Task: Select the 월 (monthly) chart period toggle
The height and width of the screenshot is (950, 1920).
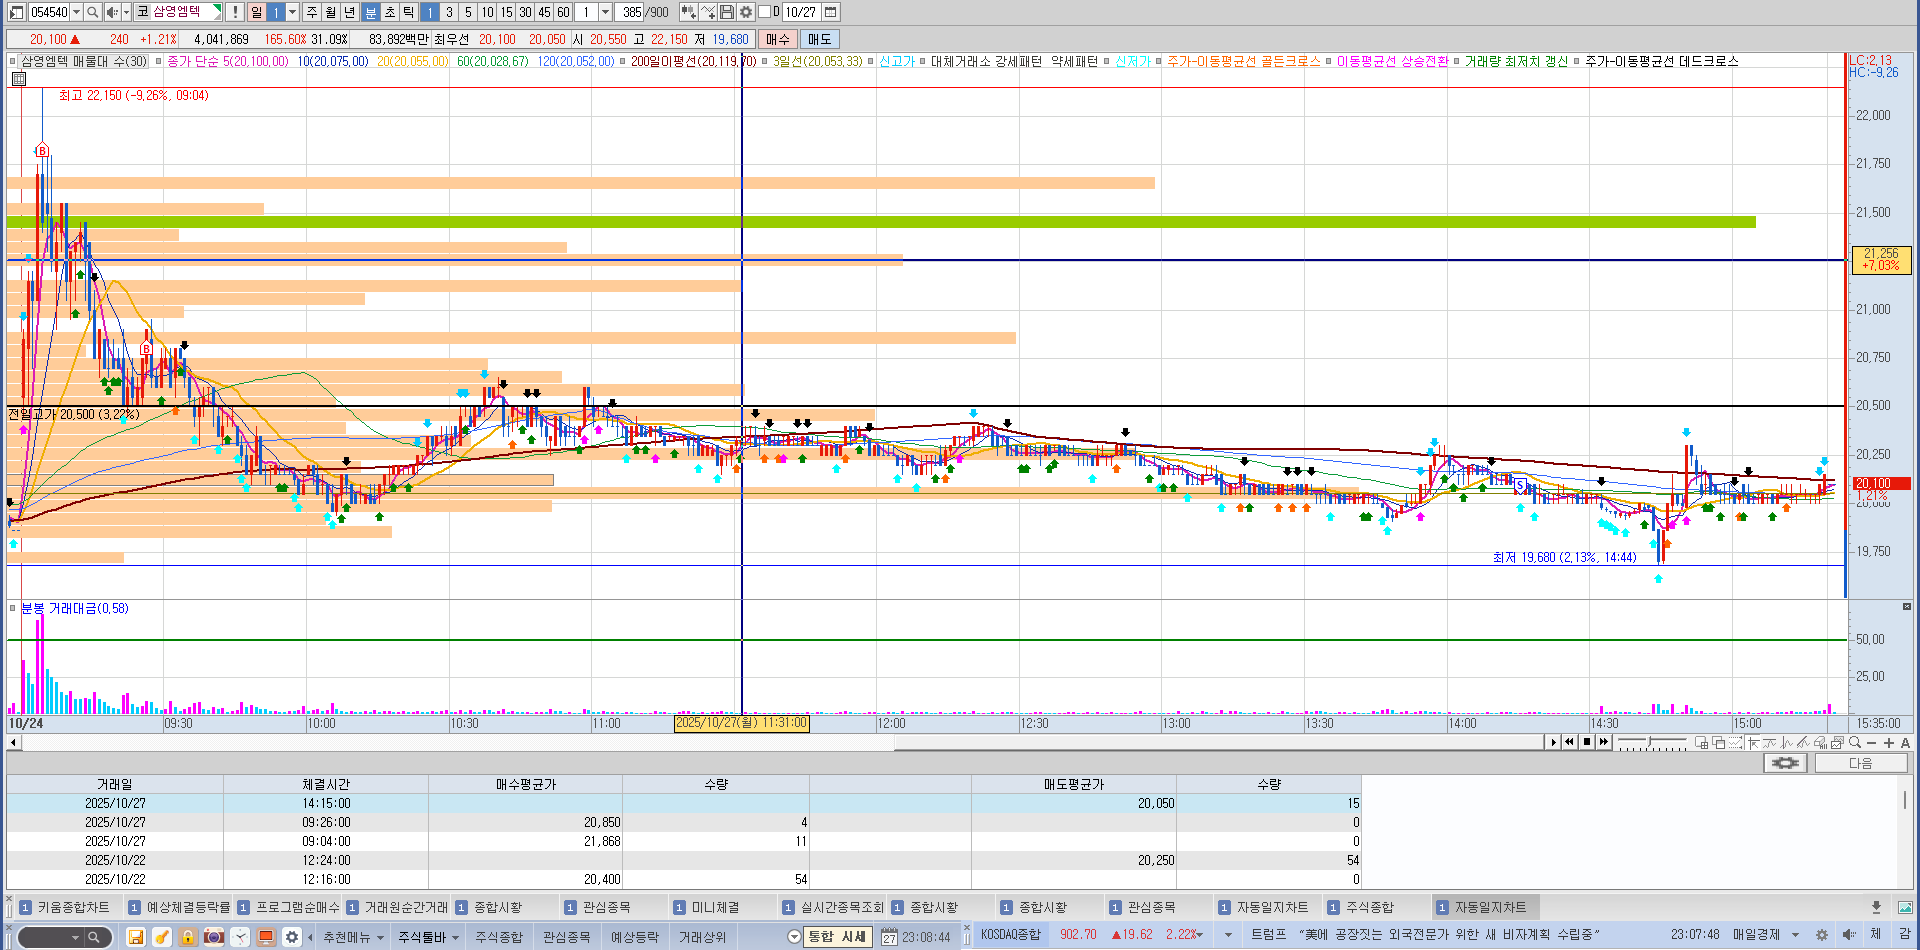Action: pyautogui.click(x=330, y=12)
